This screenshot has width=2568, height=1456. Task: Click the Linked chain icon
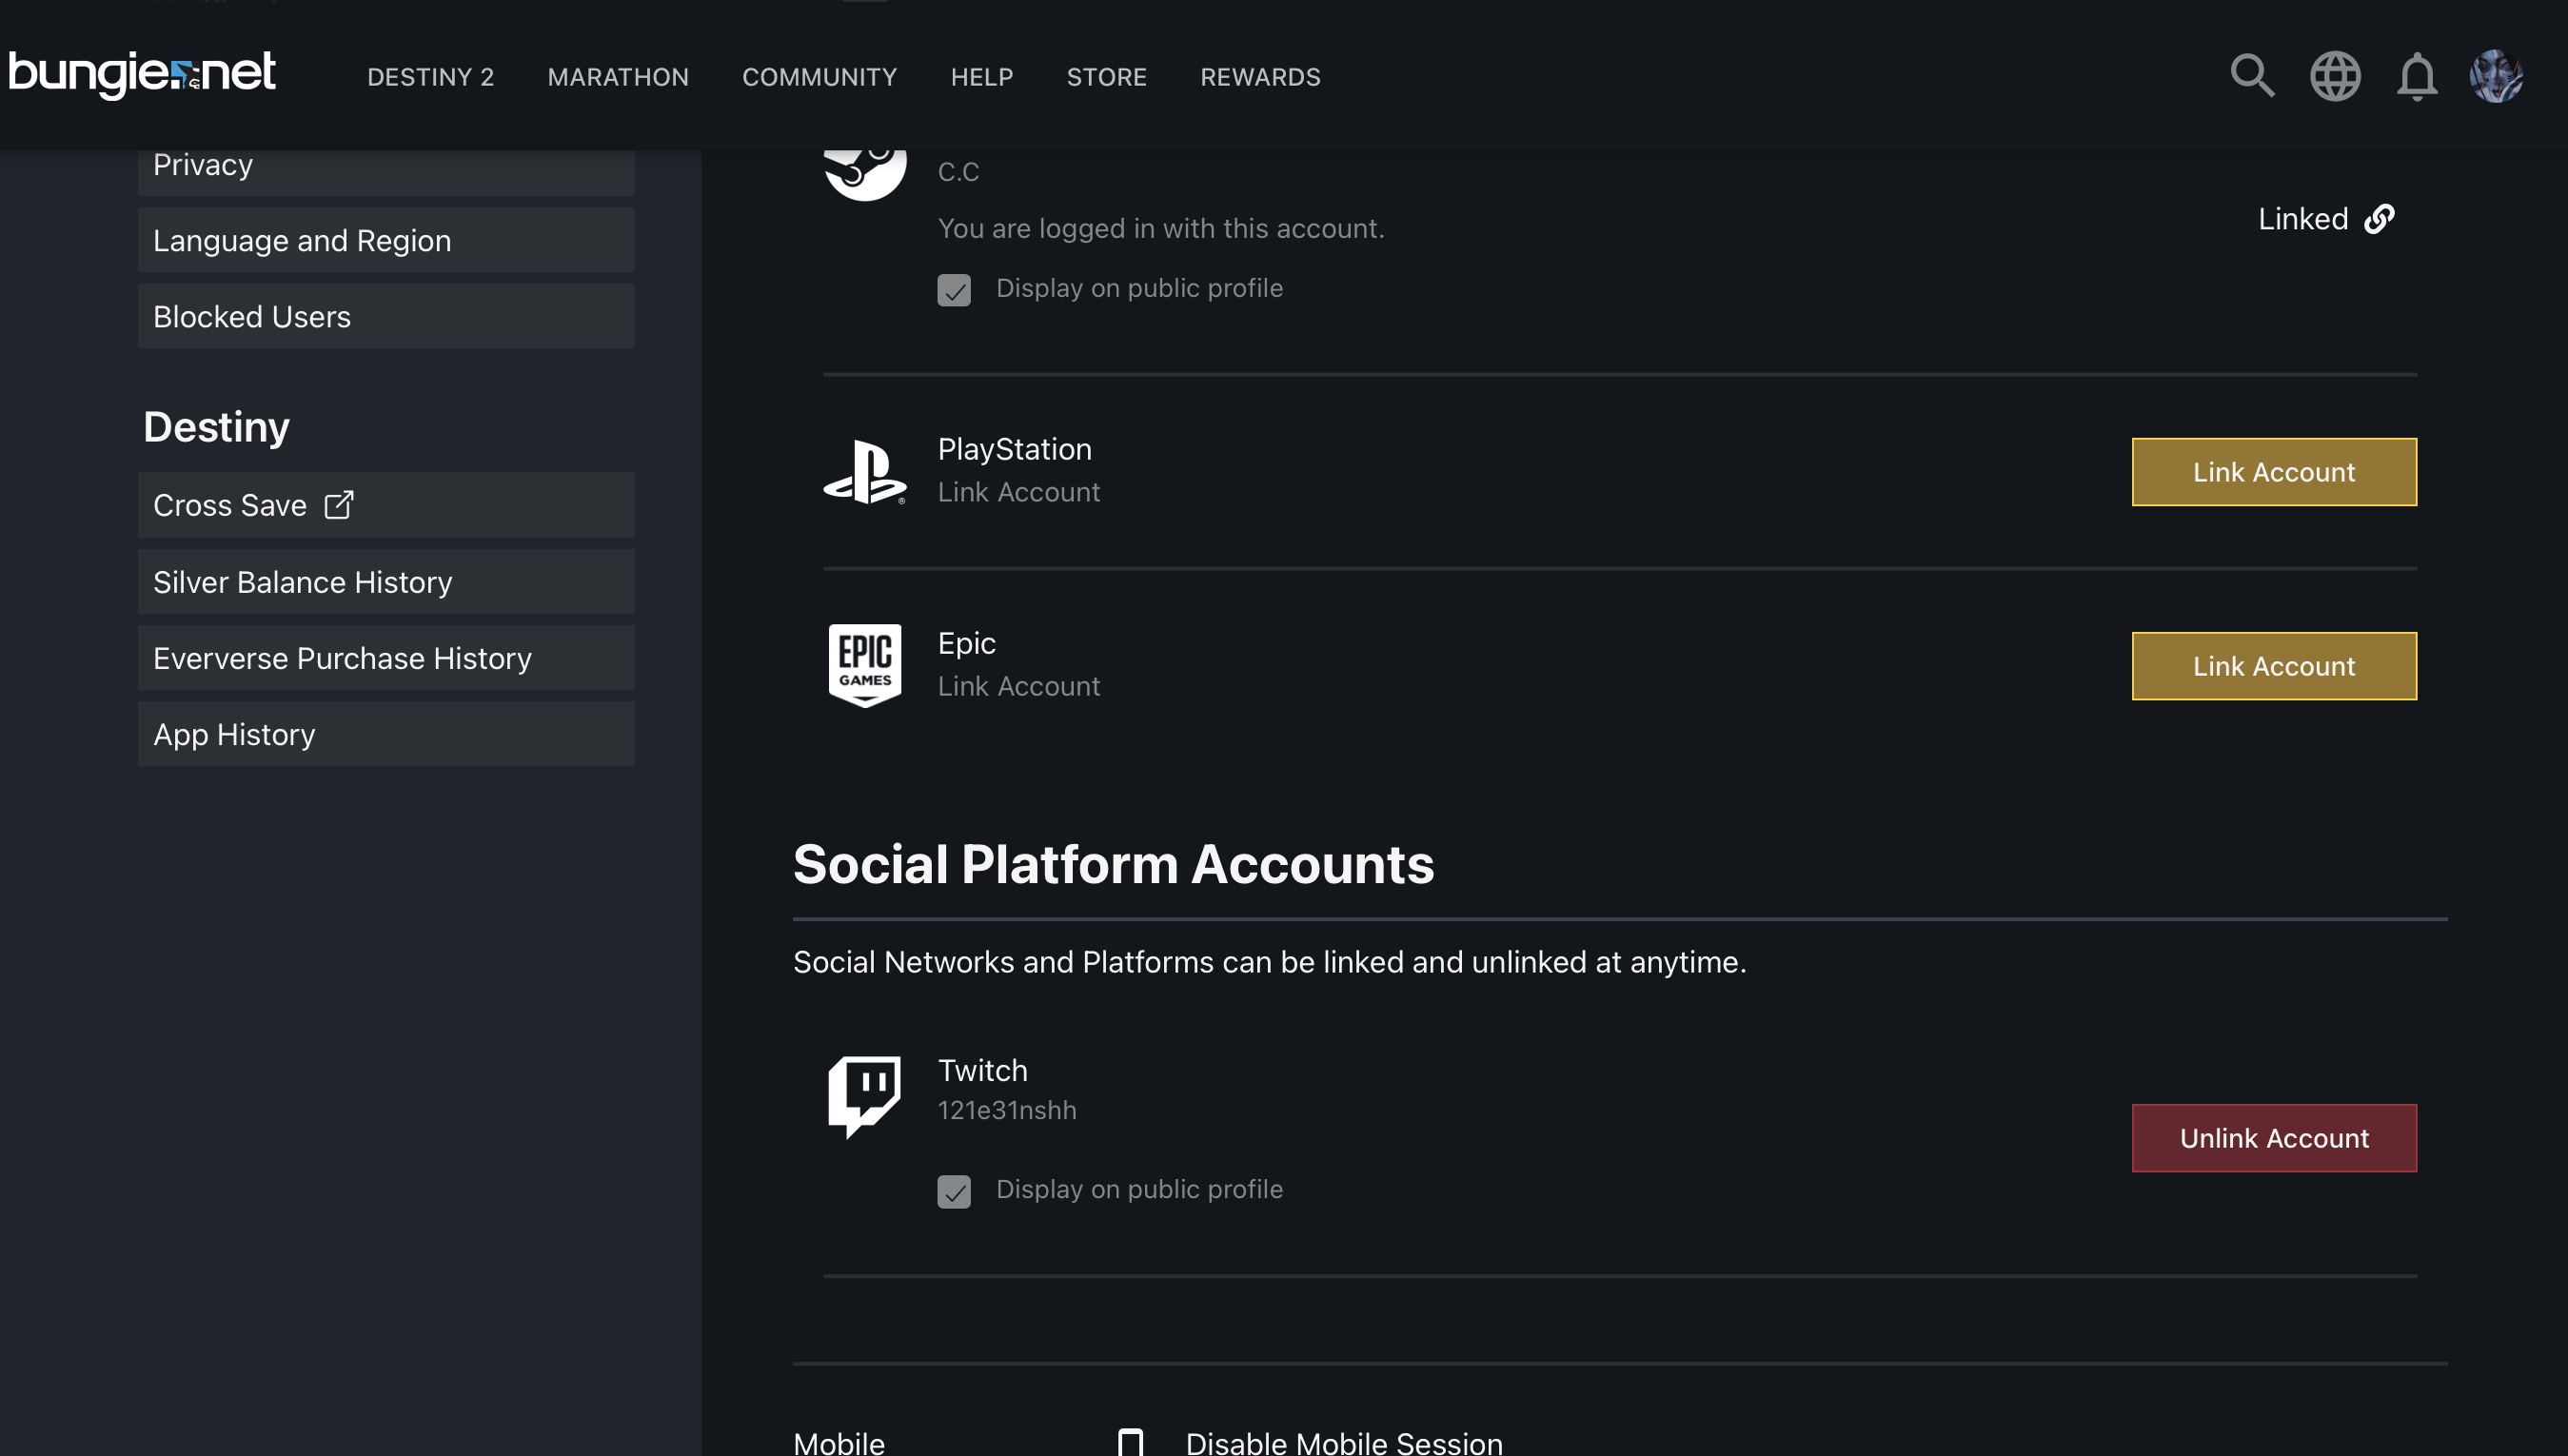point(2379,219)
